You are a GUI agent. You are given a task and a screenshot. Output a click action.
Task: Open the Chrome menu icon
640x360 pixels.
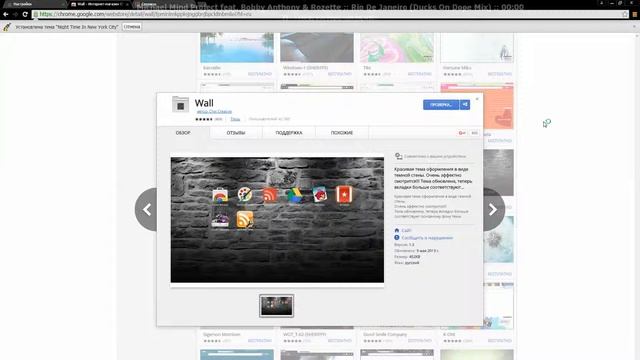pyautogui.click(x=635, y=14)
